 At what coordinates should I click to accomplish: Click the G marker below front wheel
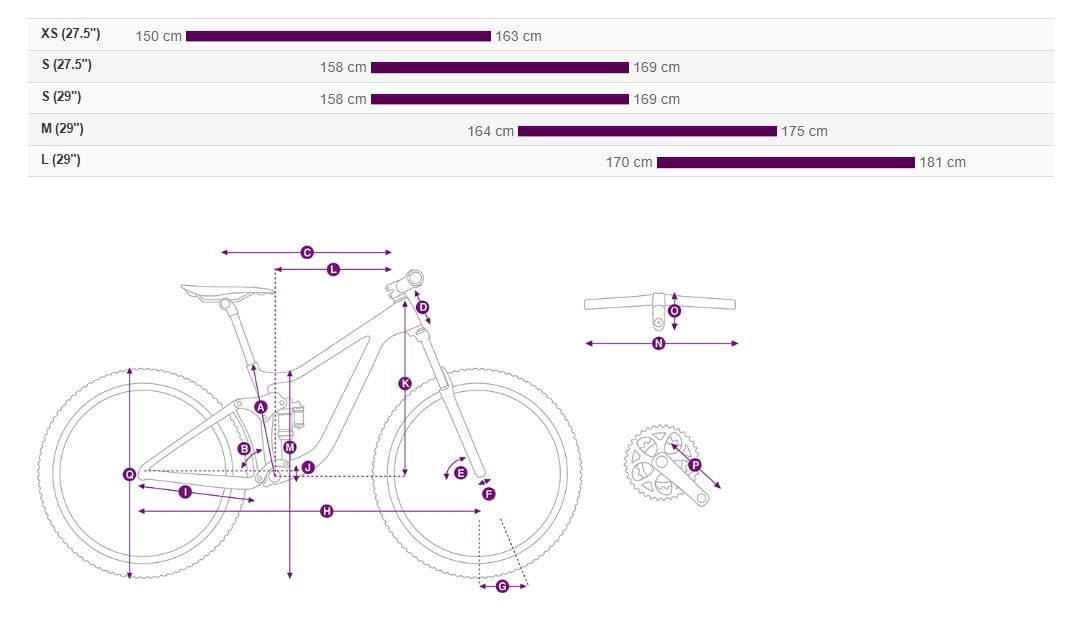[x=502, y=586]
